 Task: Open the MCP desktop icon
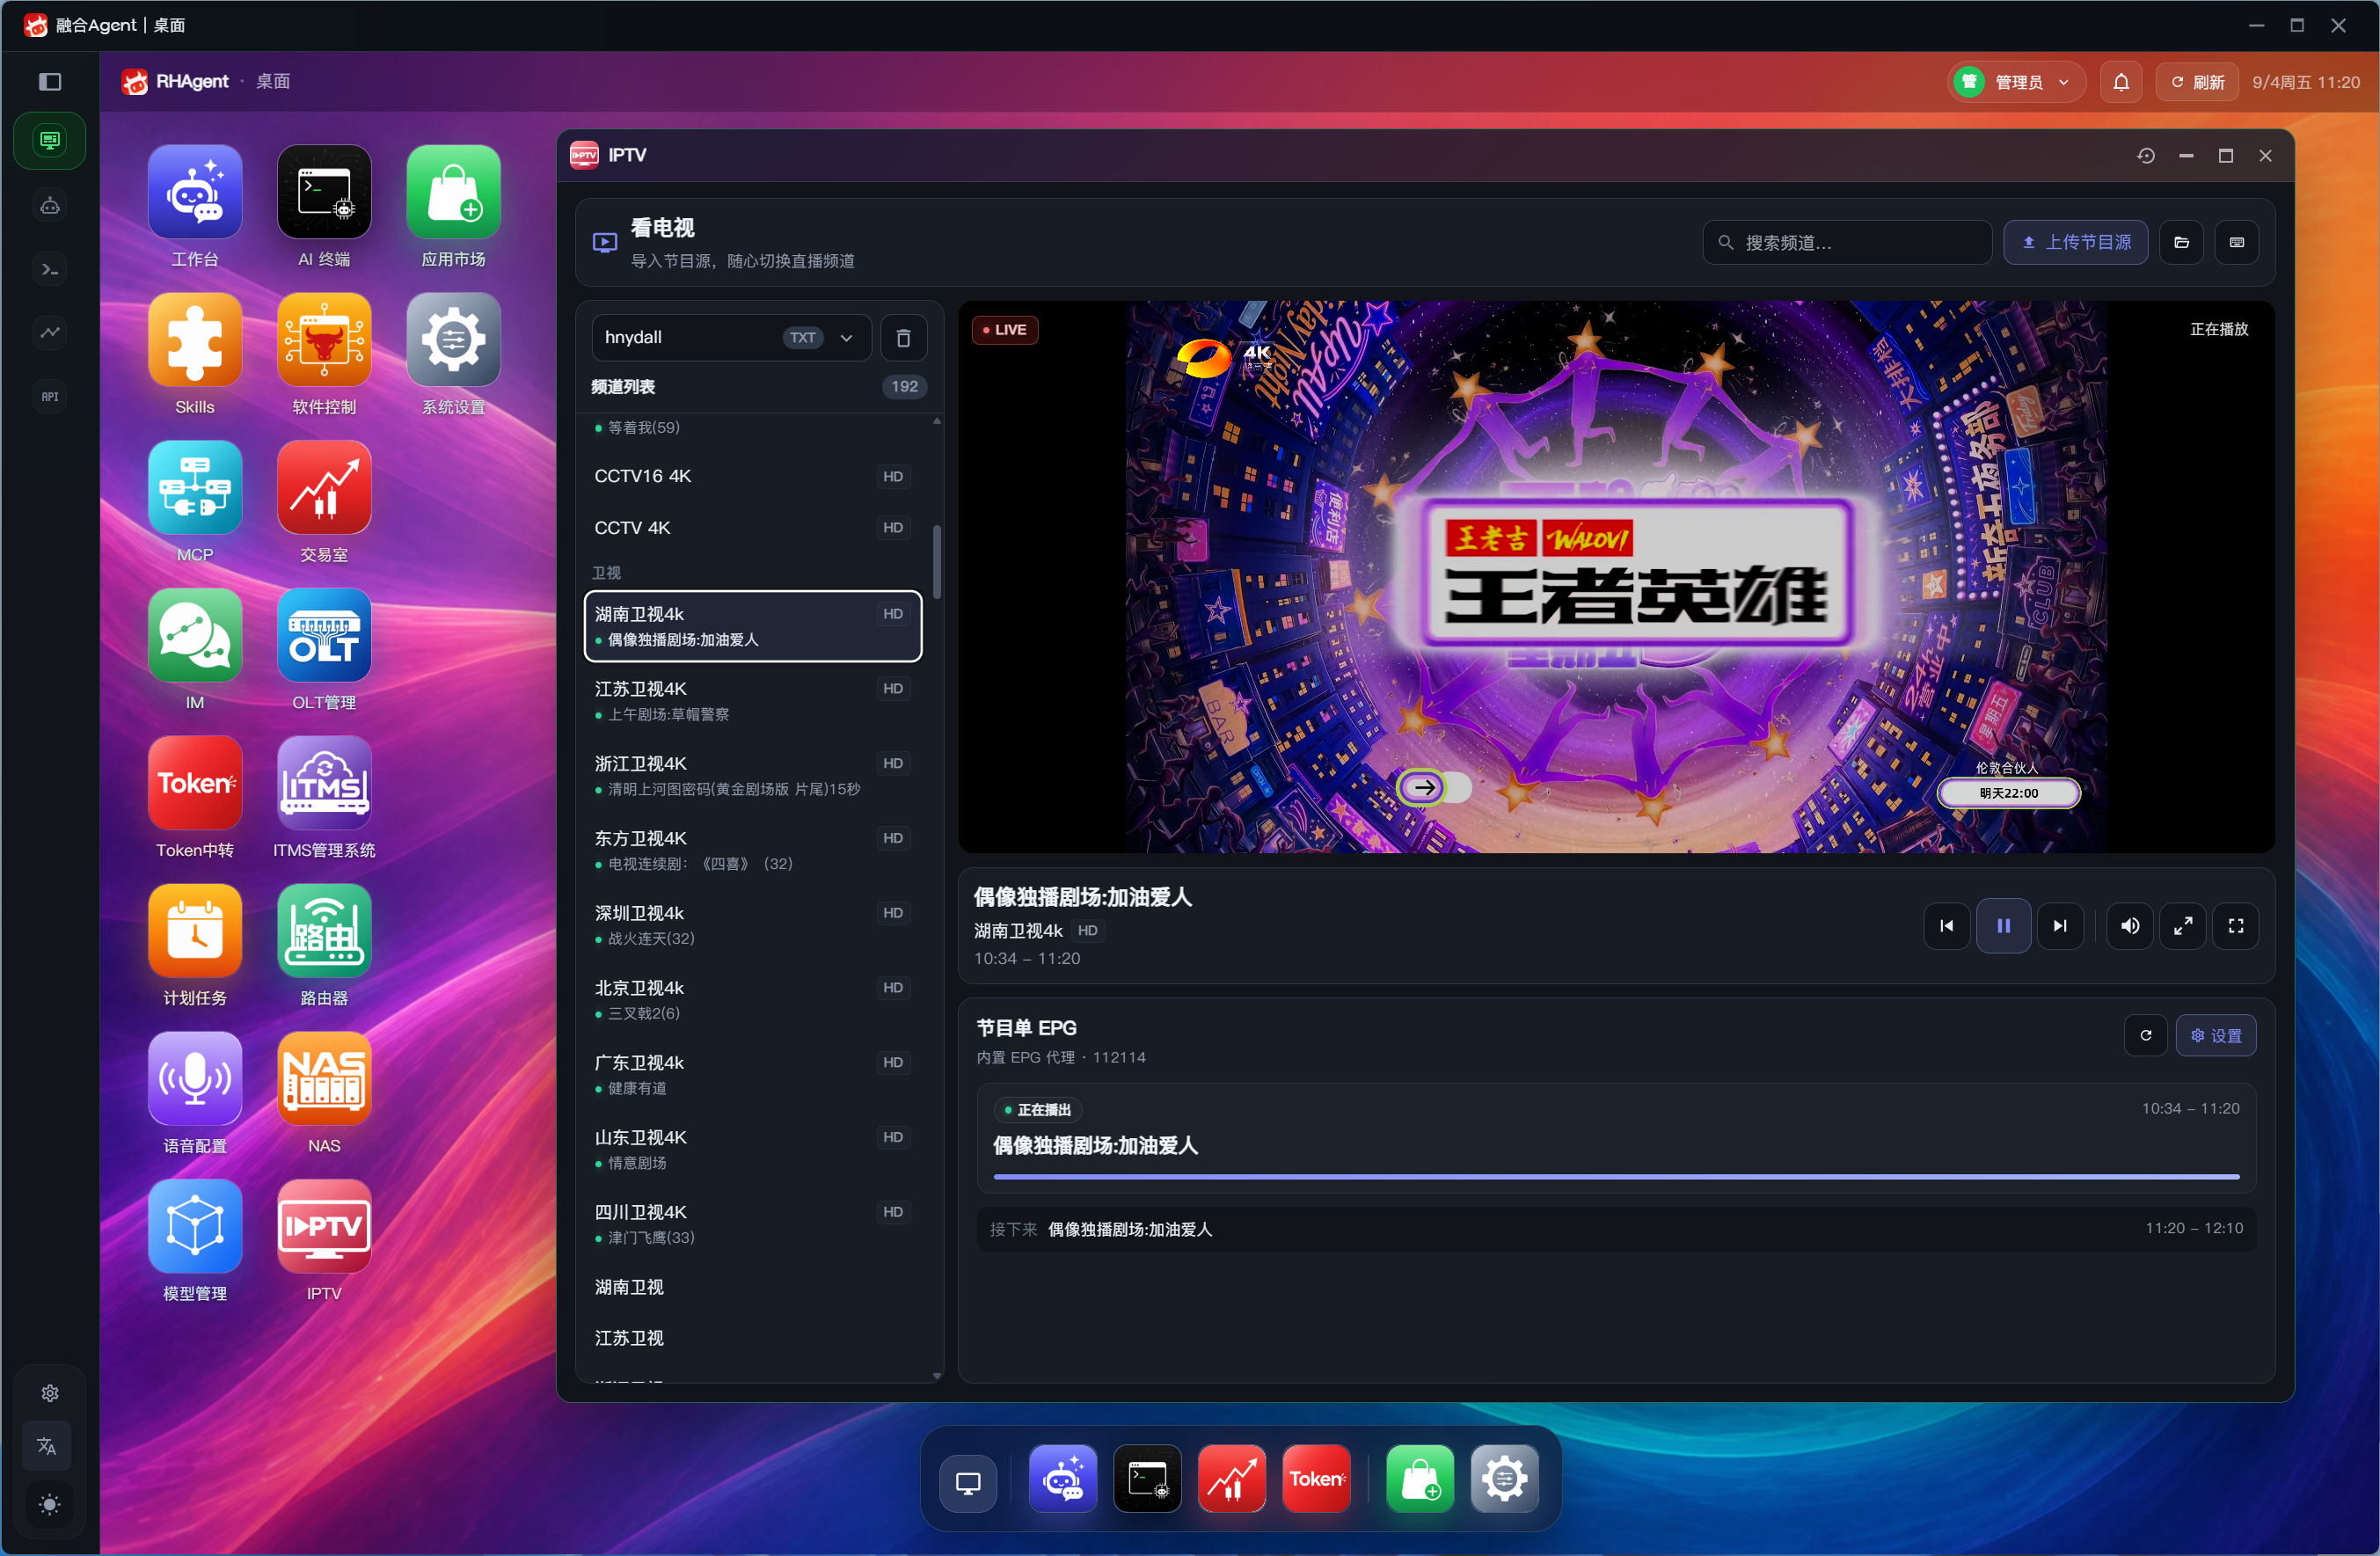(x=194, y=487)
